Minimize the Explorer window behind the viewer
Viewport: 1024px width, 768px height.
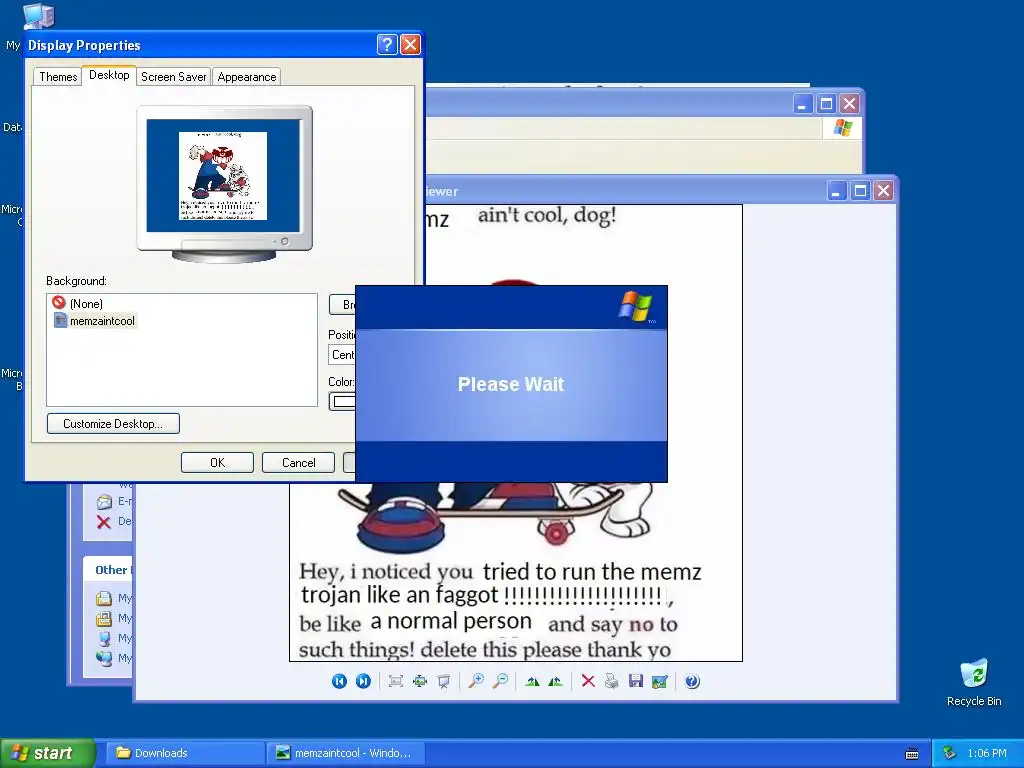(x=802, y=103)
